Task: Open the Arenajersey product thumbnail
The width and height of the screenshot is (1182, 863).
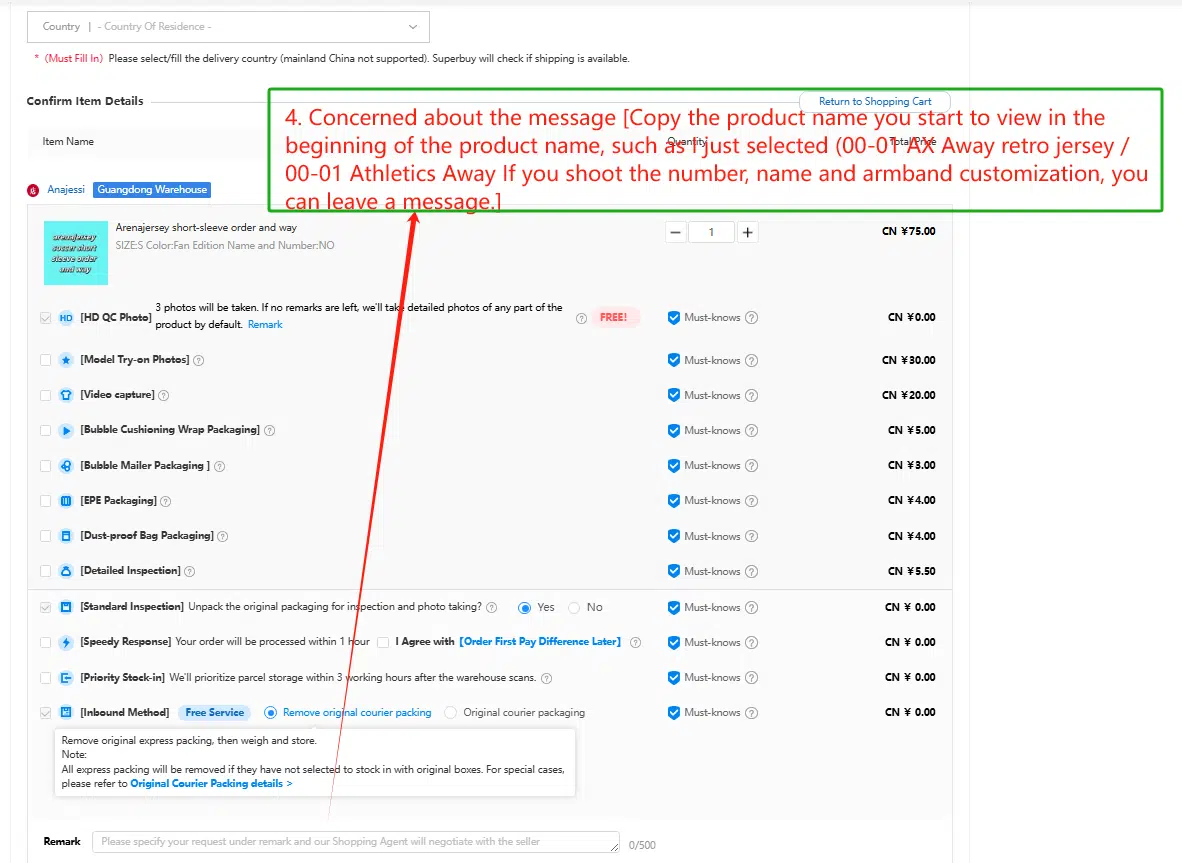Action: click(75, 252)
